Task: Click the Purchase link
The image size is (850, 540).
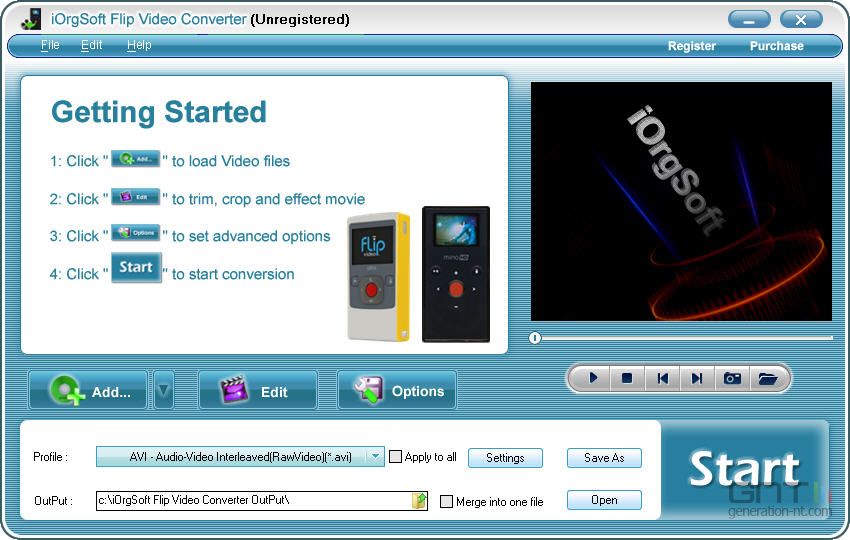Action: point(776,46)
